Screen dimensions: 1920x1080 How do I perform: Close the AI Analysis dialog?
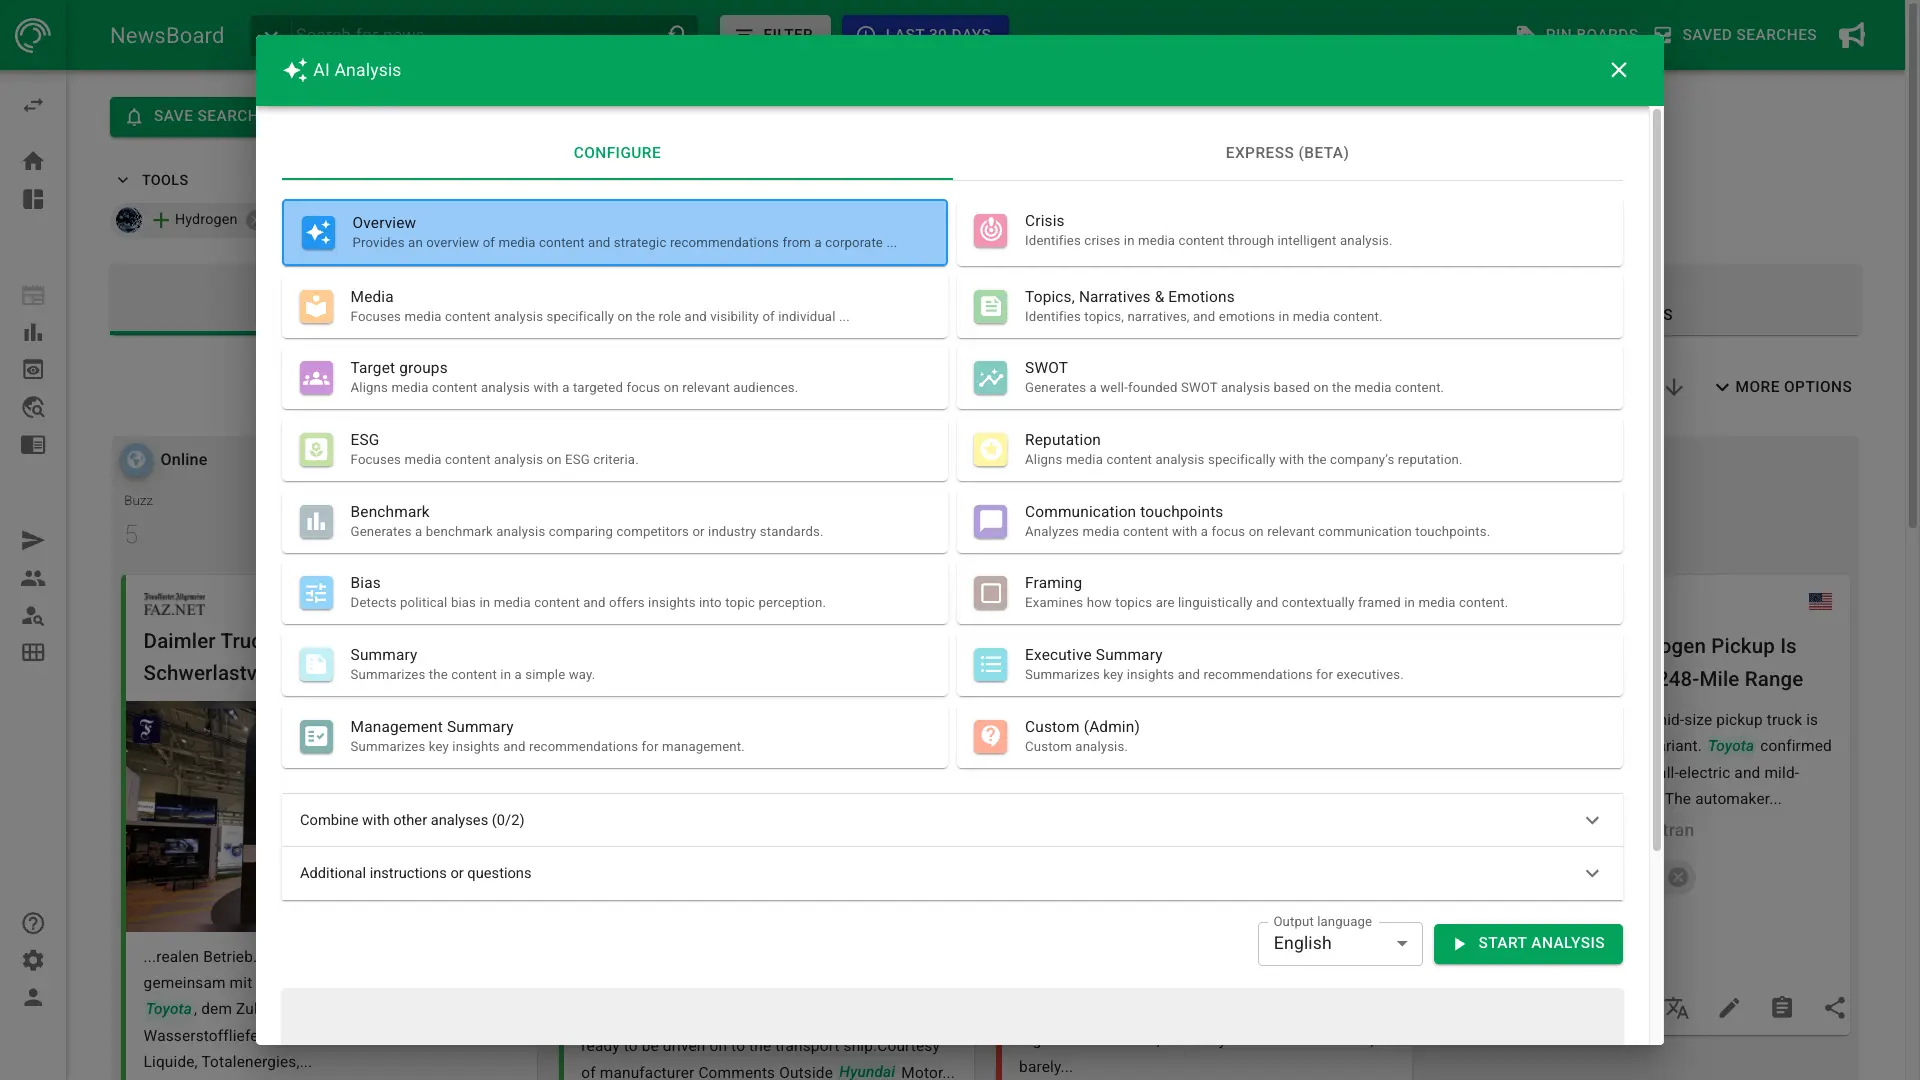pyautogui.click(x=1619, y=70)
